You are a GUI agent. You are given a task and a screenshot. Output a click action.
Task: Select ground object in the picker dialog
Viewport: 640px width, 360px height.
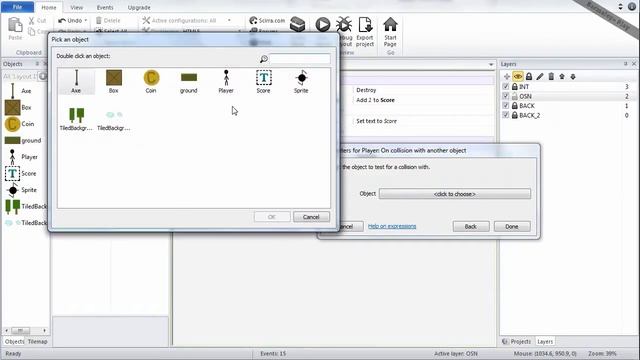coord(189,83)
